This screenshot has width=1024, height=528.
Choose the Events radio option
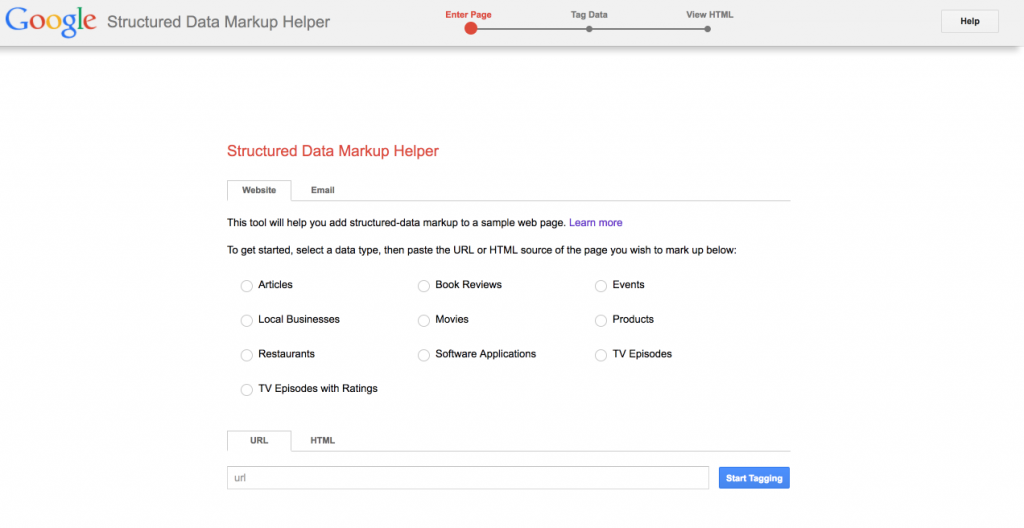point(601,286)
